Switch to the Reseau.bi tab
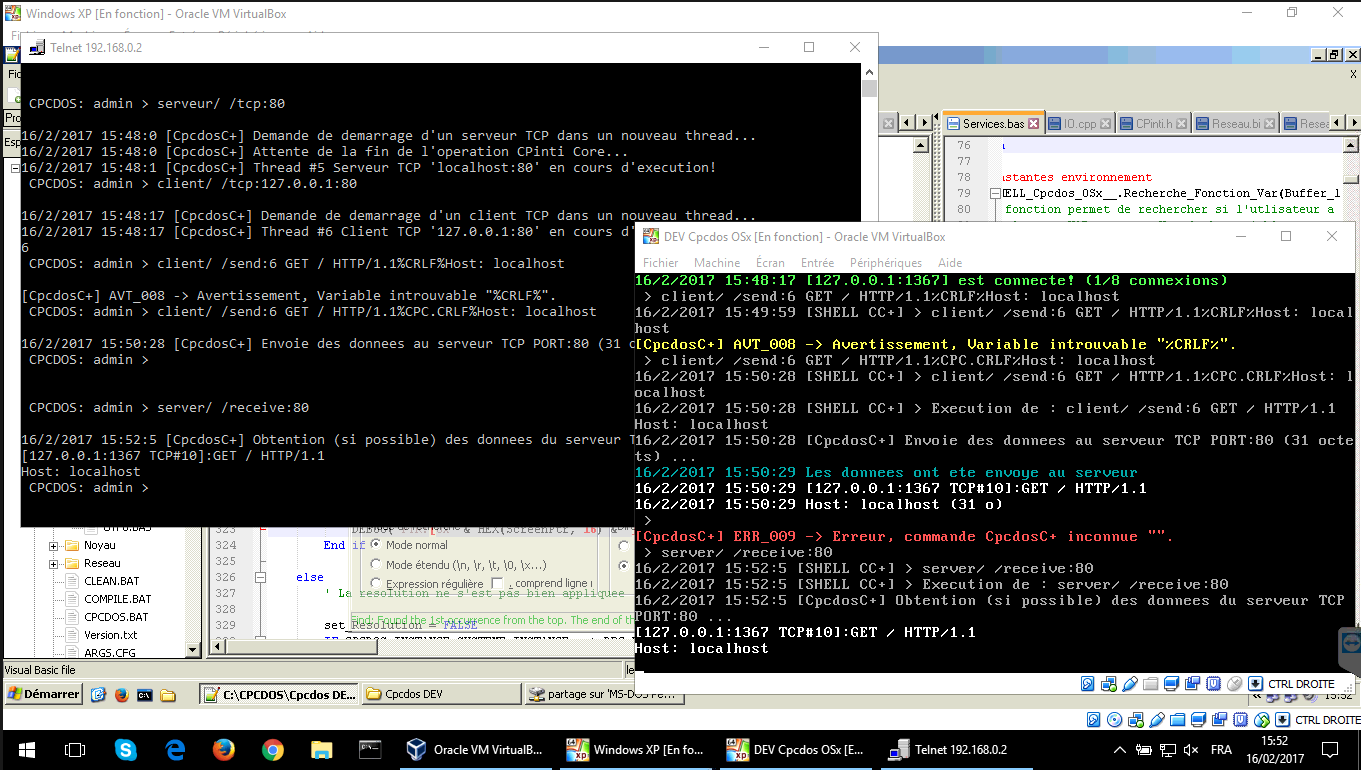 point(1235,123)
